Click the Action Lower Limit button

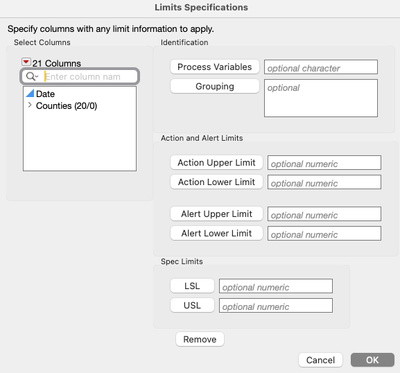tap(216, 182)
